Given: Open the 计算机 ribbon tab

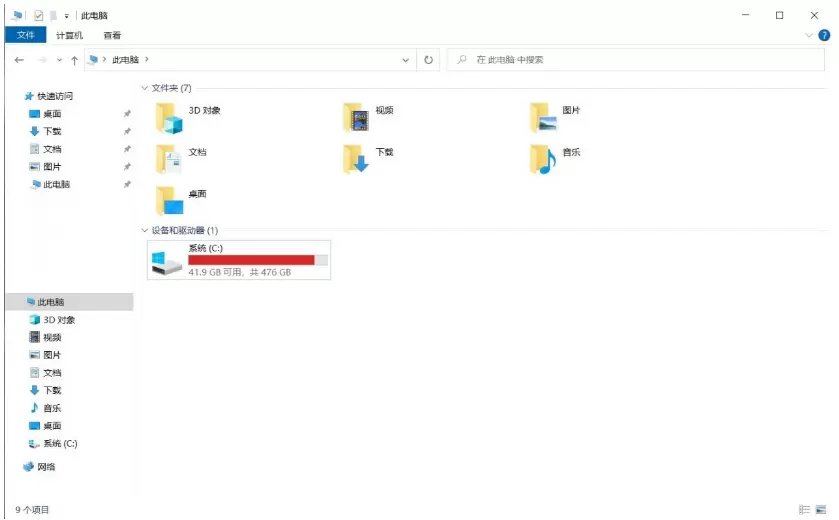Looking at the screenshot, I should point(69,35).
